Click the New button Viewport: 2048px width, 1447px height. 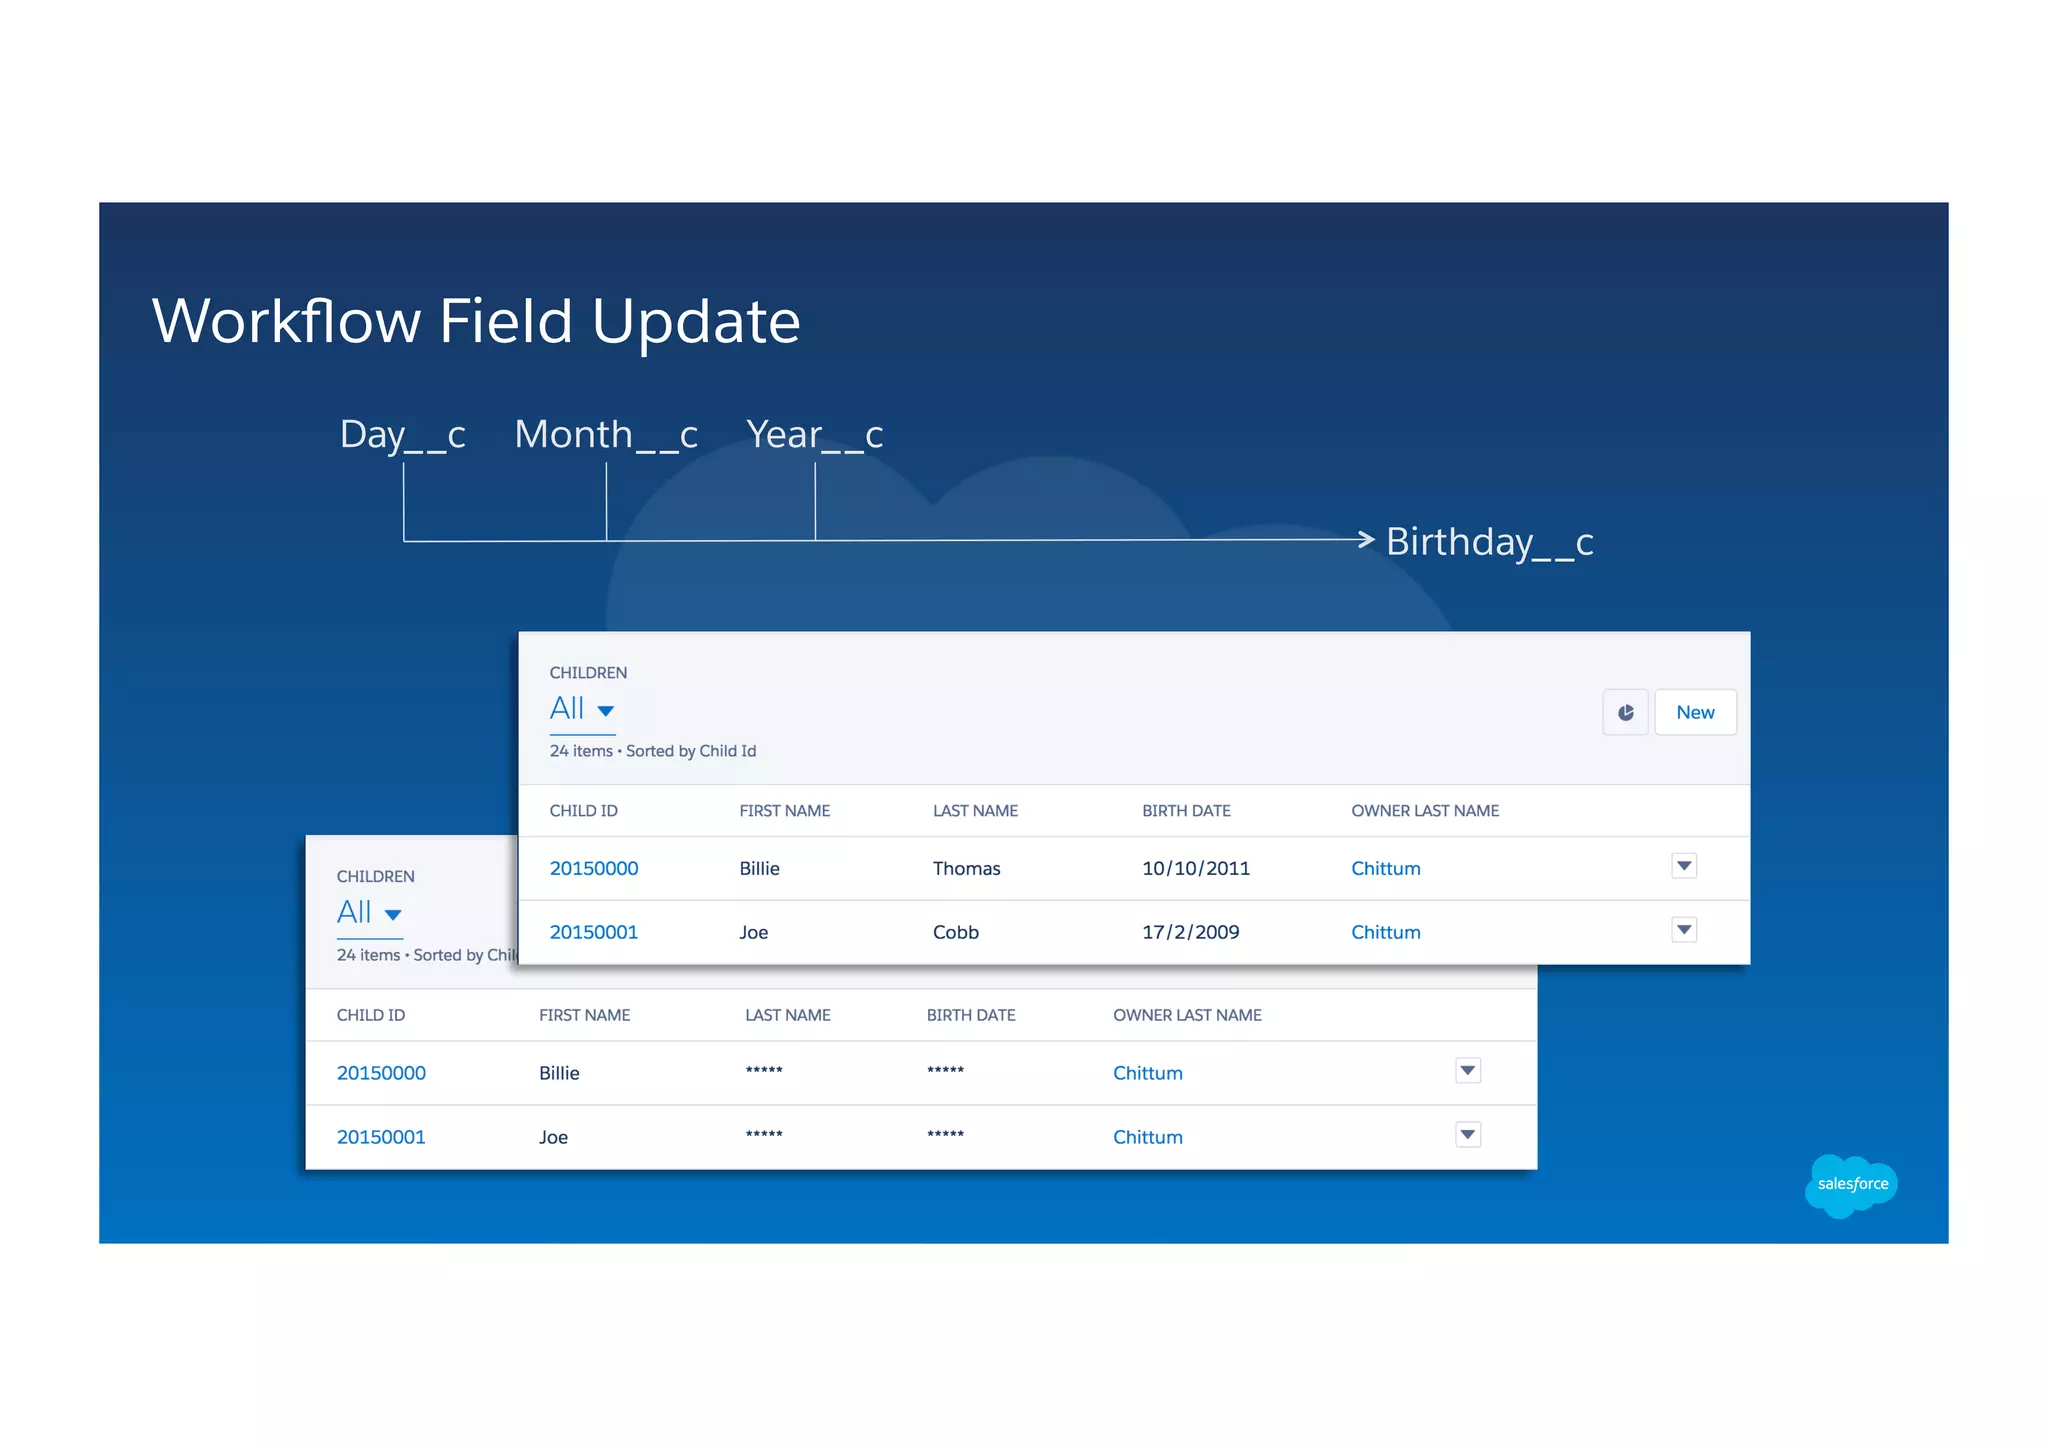click(x=1695, y=712)
